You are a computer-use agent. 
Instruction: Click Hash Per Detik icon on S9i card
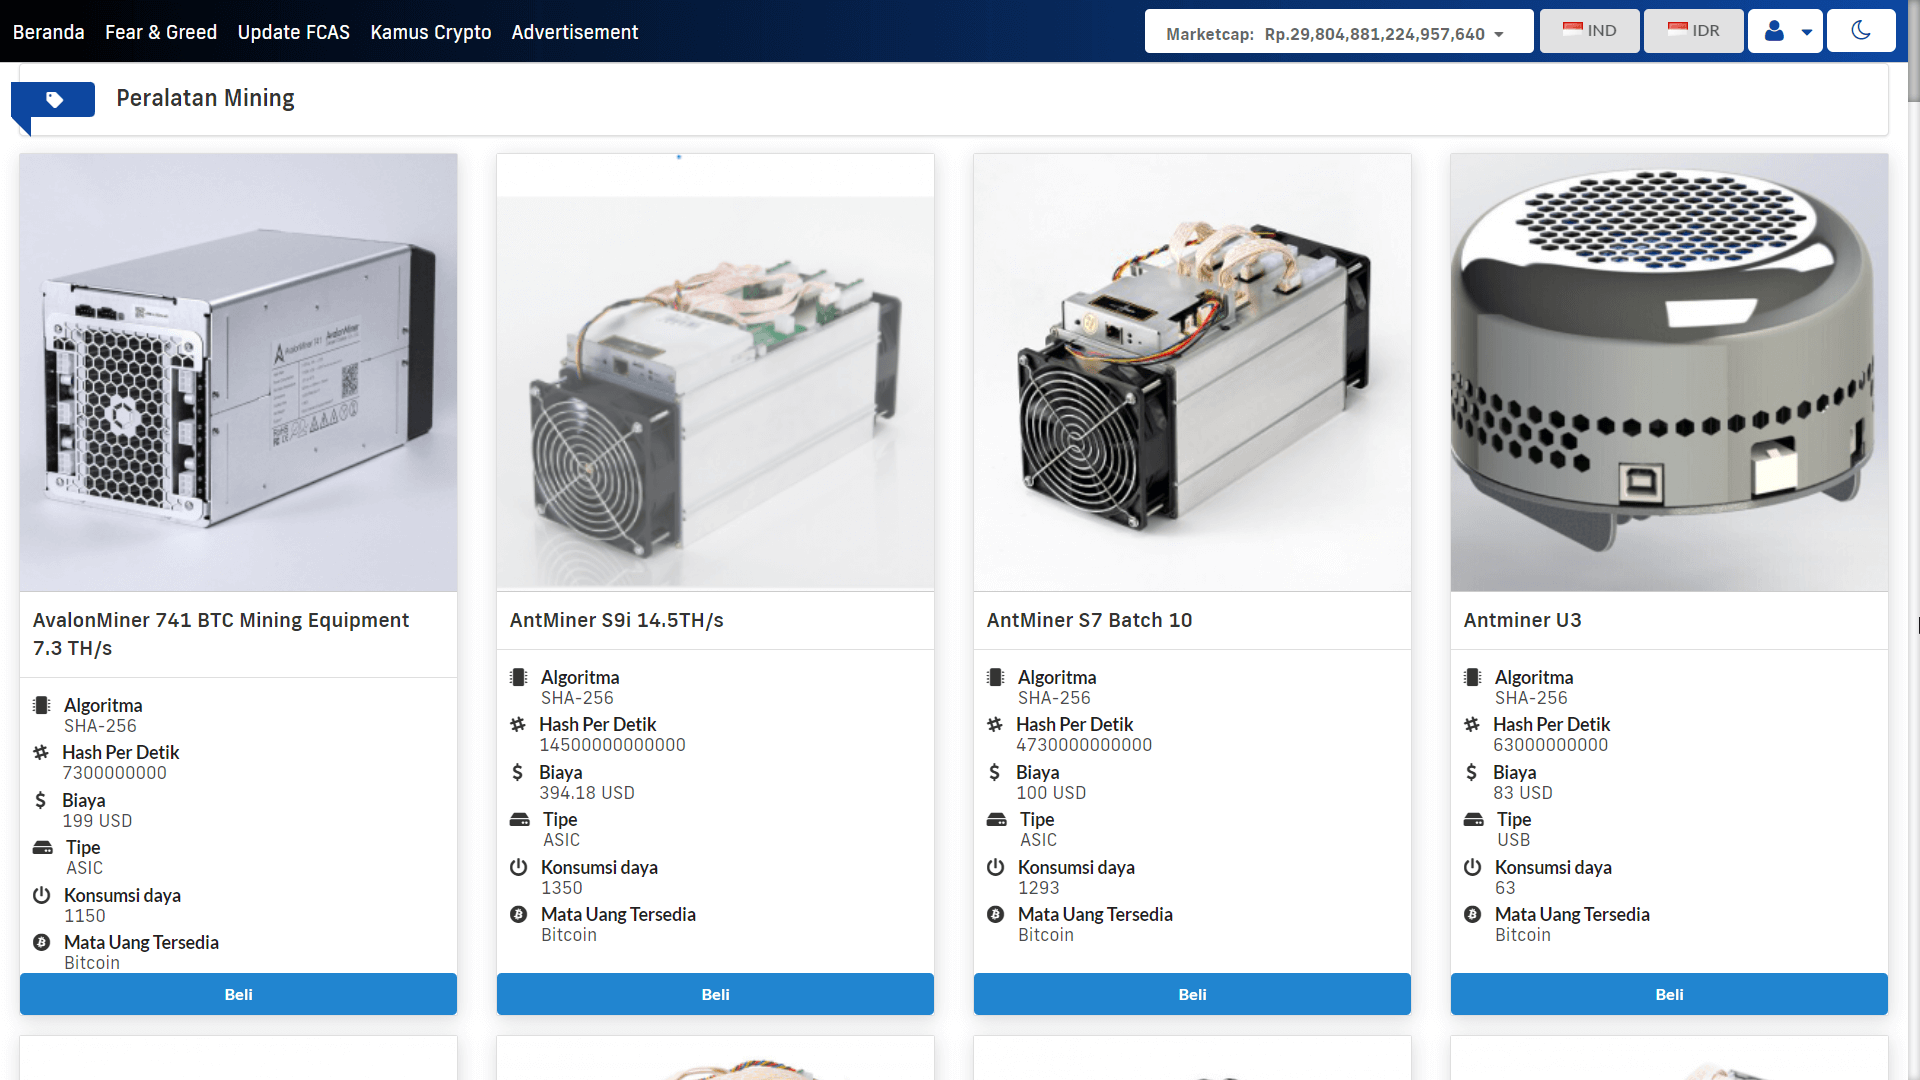518,724
